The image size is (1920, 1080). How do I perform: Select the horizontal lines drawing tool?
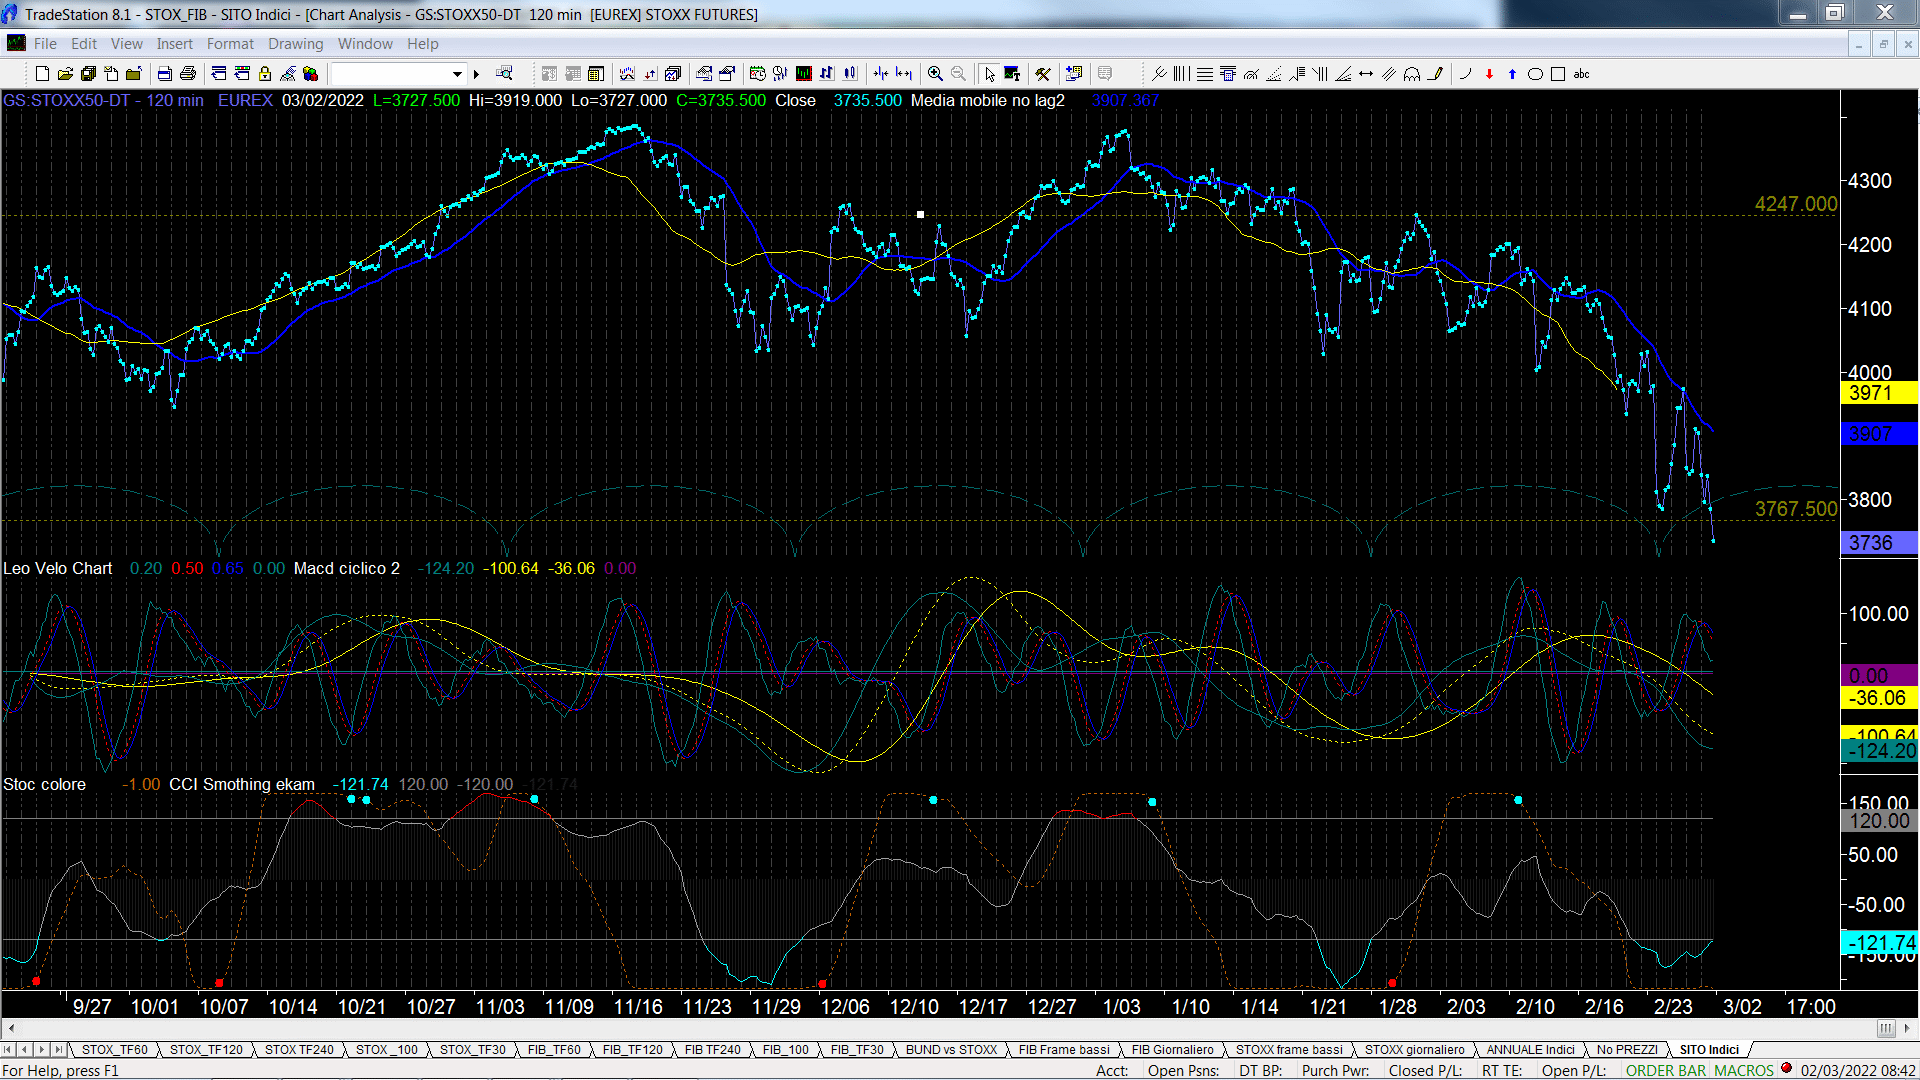[1205, 74]
